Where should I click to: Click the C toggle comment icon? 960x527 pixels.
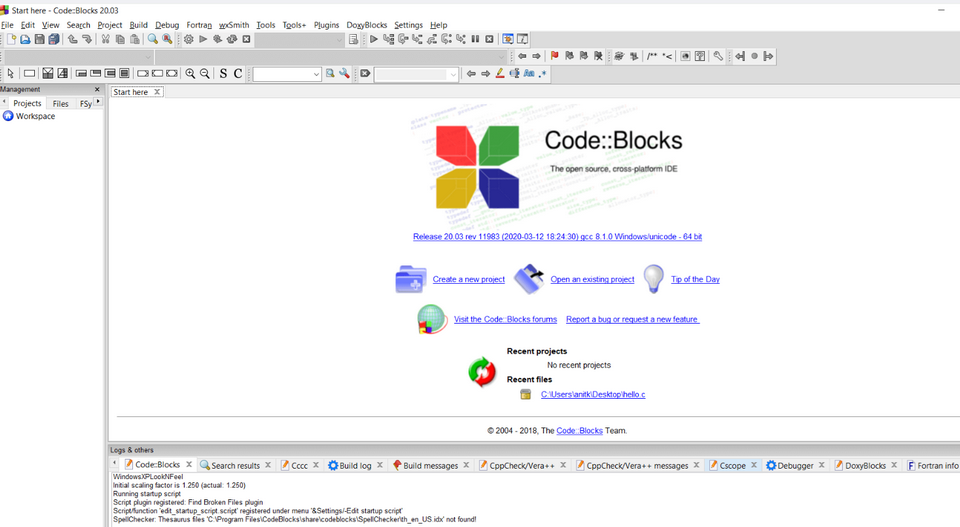click(x=238, y=73)
